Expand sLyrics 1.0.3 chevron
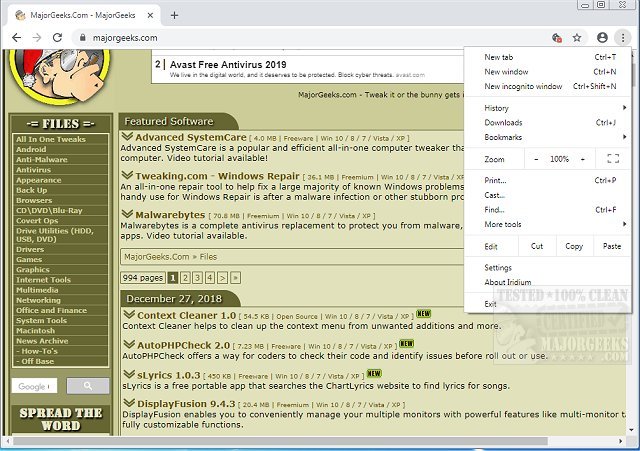The height and width of the screenshot is (451, 640). point(129,374)
